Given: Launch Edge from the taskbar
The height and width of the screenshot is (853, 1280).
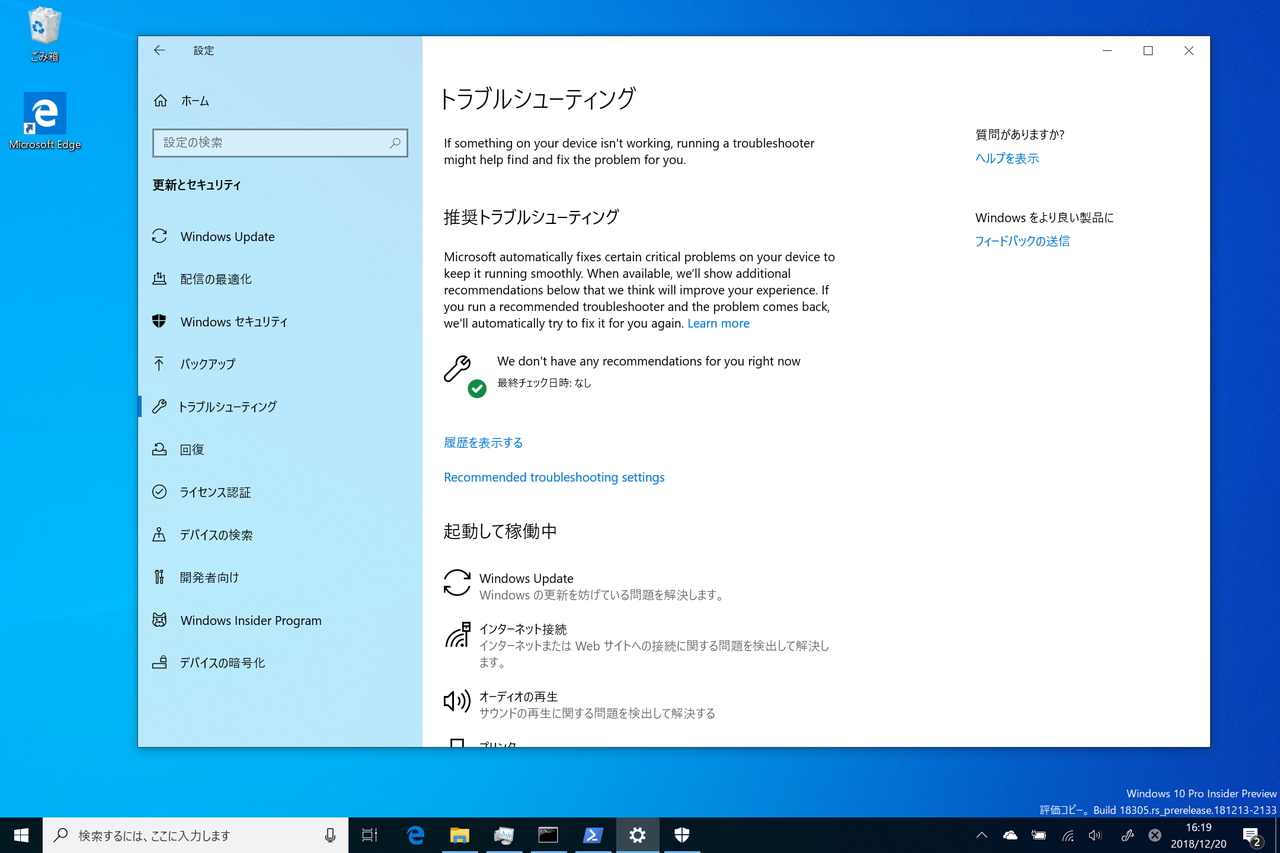Looking at the screenshot, I should [415, 835].
